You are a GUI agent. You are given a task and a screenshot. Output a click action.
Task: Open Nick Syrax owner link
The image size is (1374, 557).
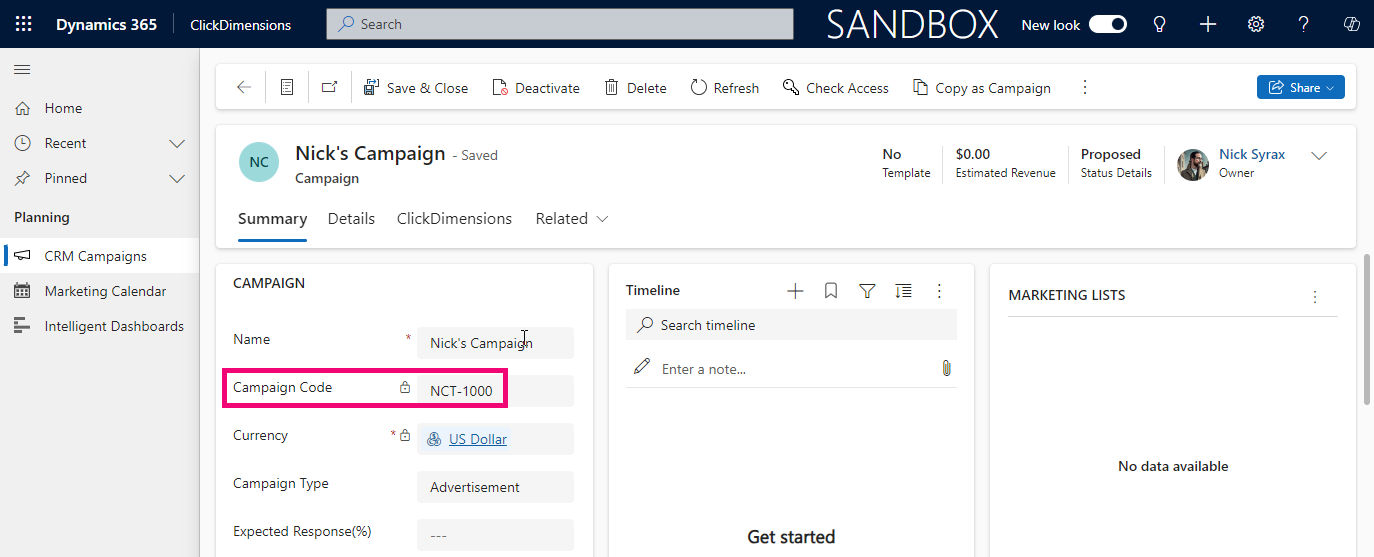pyautogui.click(x=1252, y=154)
